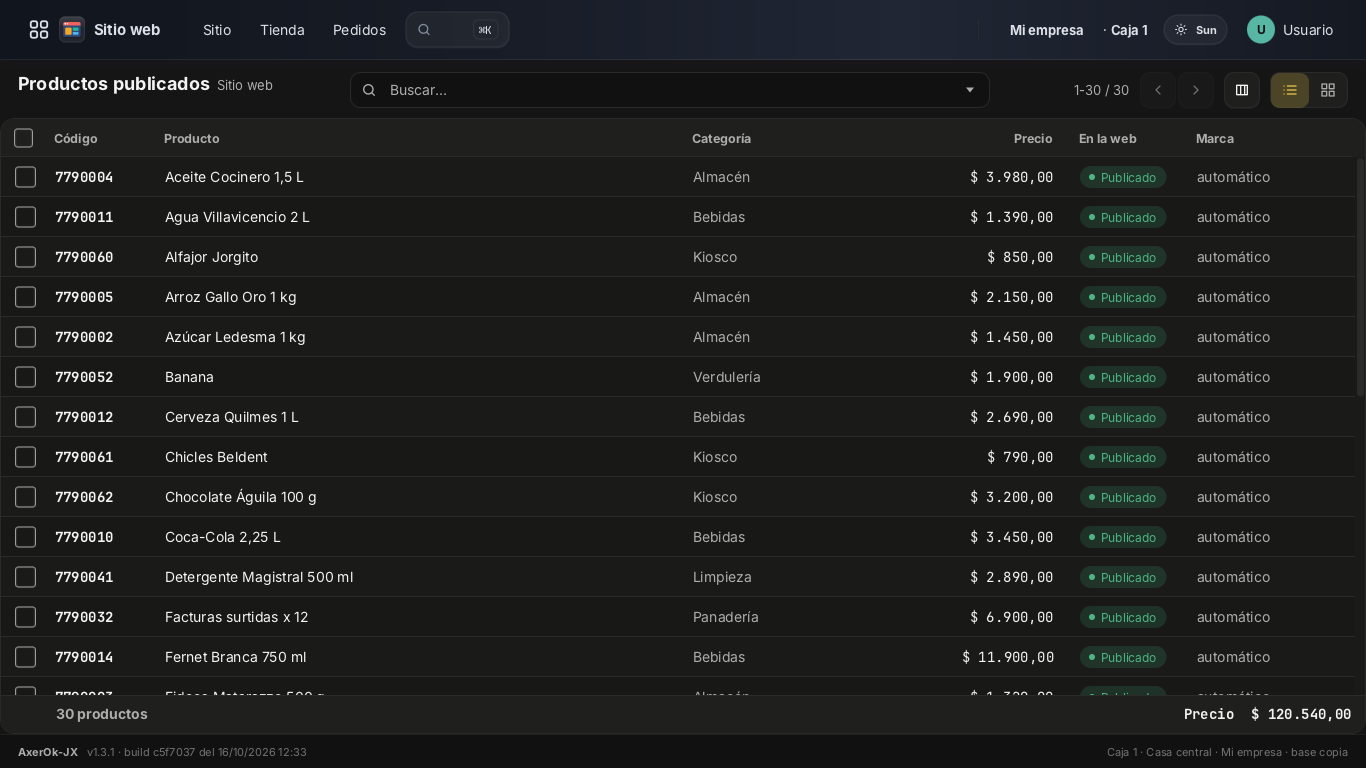Screen dimensions: 1366x768
Task: Open product code 7790005
Action: click(x=84, y=297)
